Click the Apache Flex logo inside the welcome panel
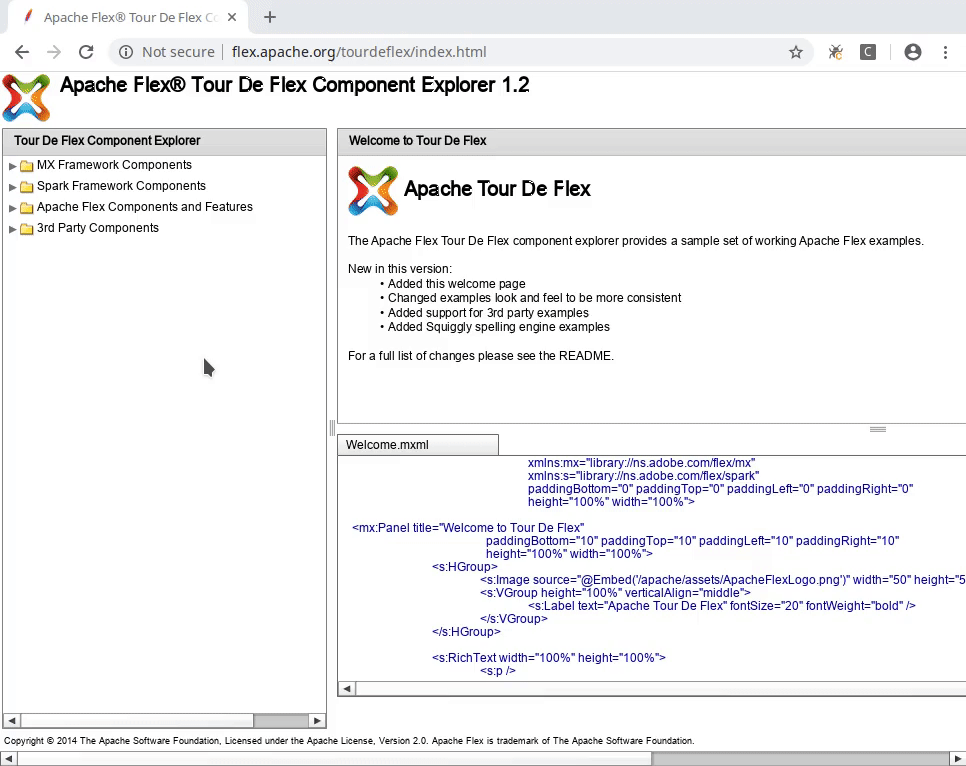Screen dimensions: 966x766 (x=373, y=190)
